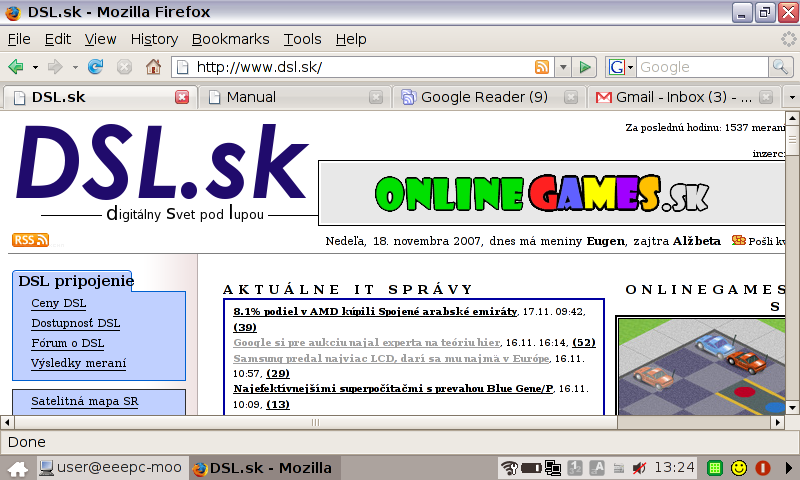Open the History menu
The height and width of the screenshot is (480, 800).
point(154,39)
